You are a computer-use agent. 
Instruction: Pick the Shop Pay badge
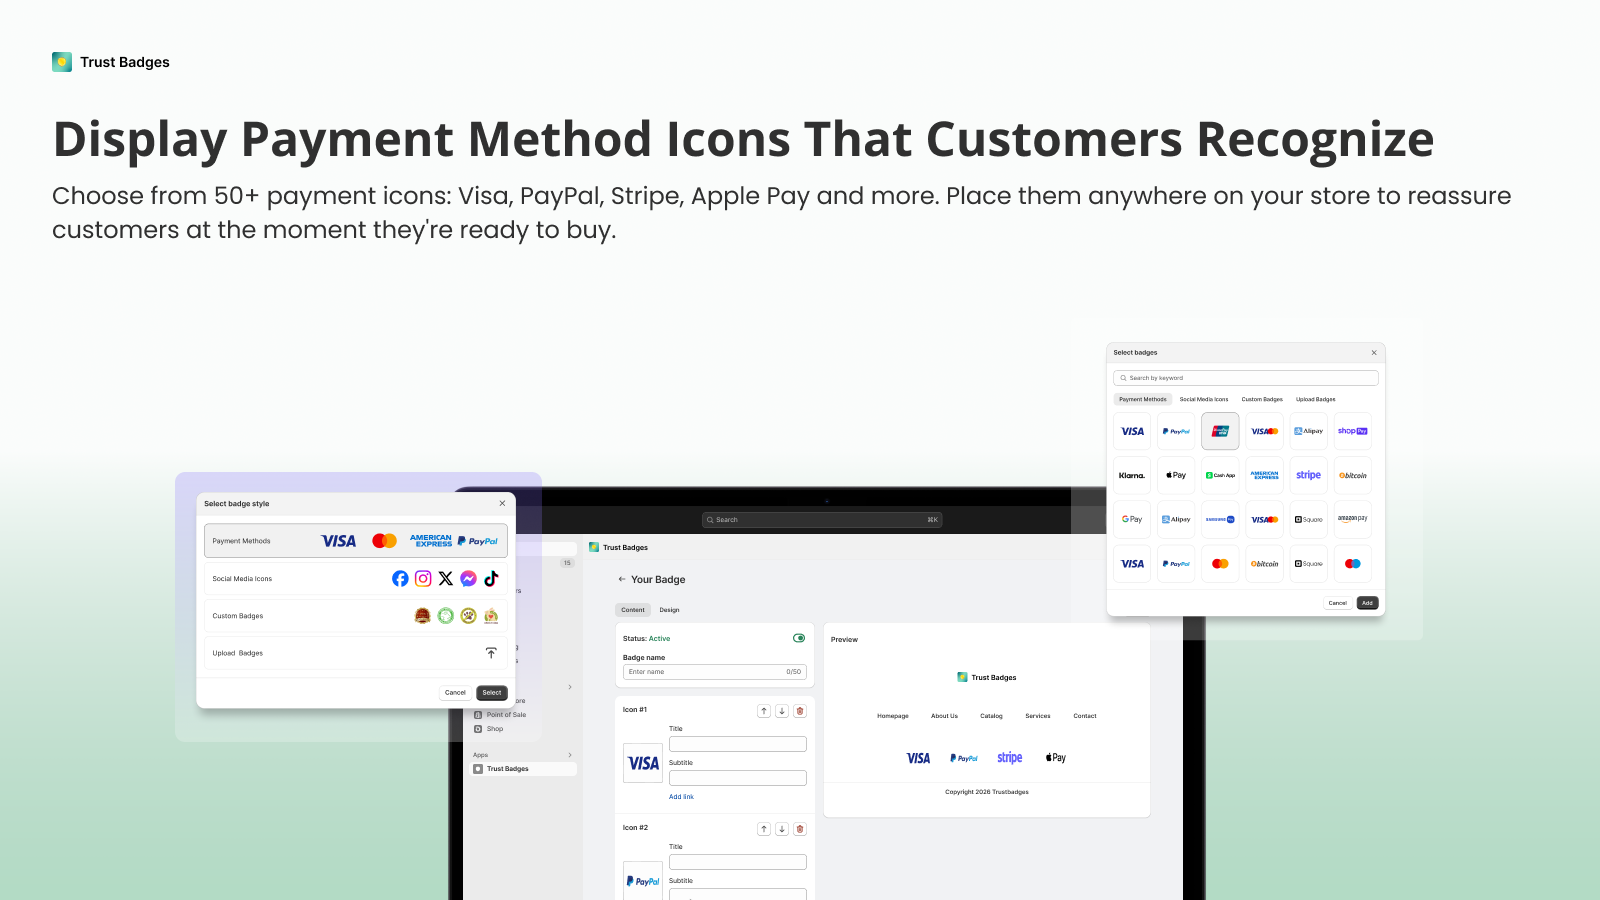point(1353,431)
